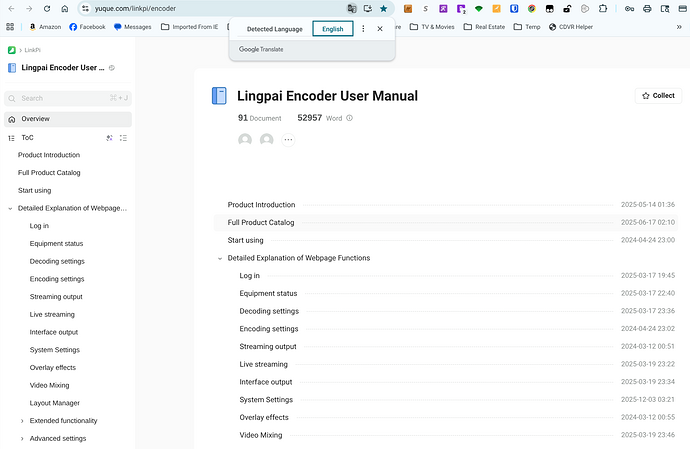
Task: Click the address bar URL yuque.com/linkpi/encoder
Action: tap(135, 8)
